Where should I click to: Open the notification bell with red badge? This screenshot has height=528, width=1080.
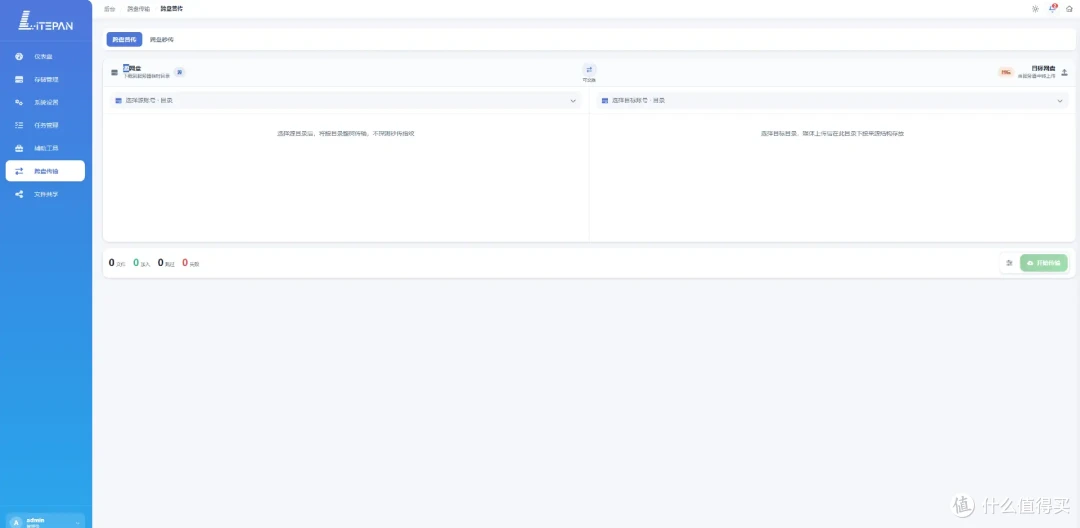(x=1052, y=8)
